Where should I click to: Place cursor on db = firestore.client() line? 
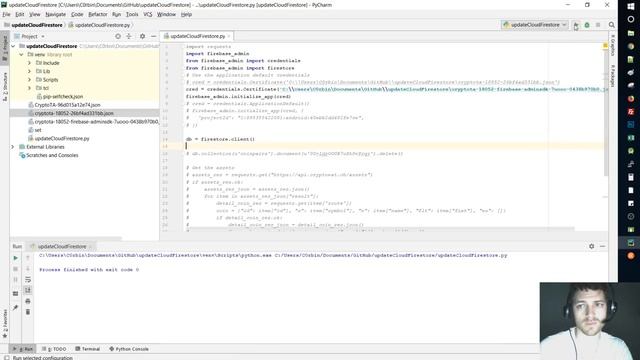220,139
